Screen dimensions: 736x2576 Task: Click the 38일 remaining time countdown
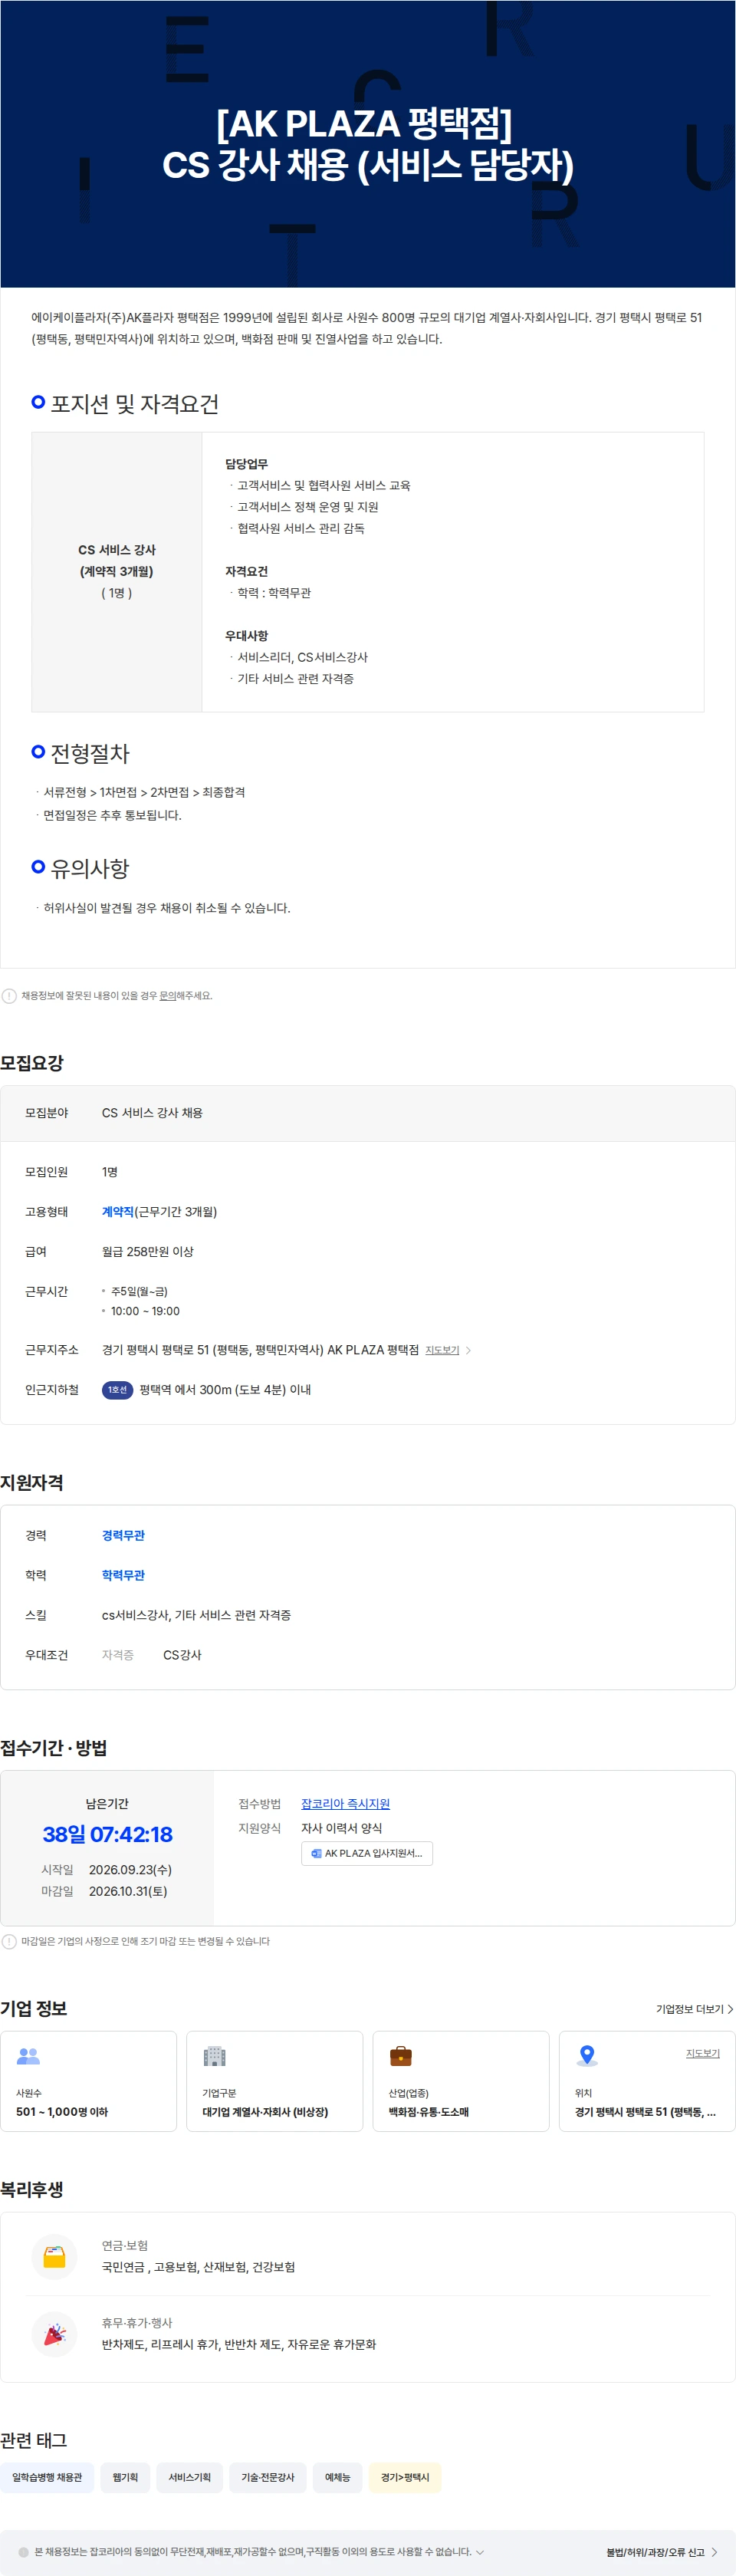[107, 1834]
